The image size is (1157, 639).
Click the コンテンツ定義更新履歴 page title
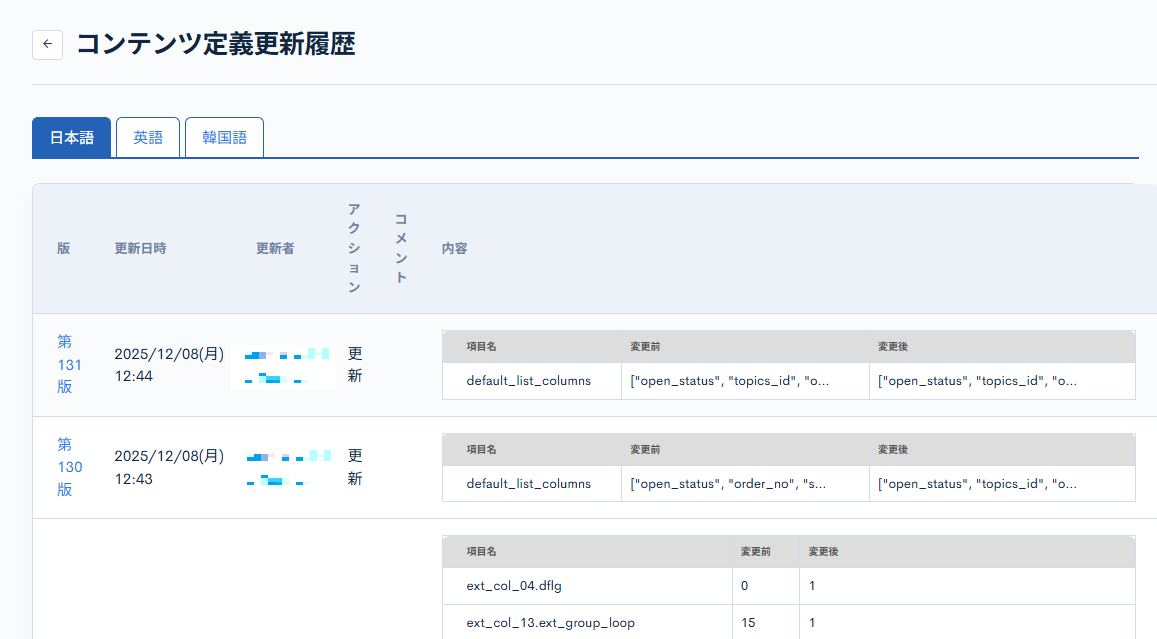click(215, 44)
